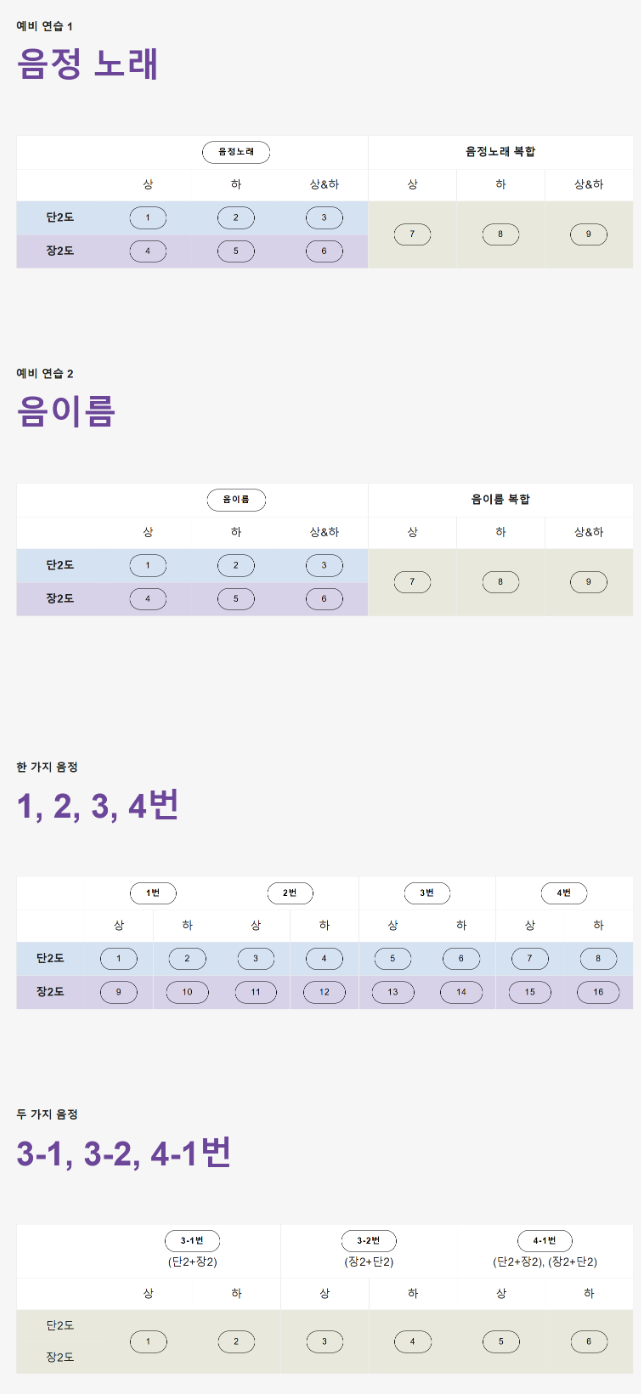Open number 6 in 음정 노래 장2도 row
The height and width of the screenshot is (1394, 641).
pyautogui.click(x=324, y=251)
